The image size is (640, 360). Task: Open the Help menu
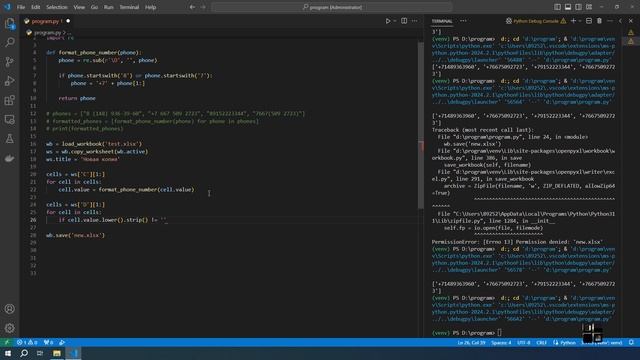(x=151, y=7)
